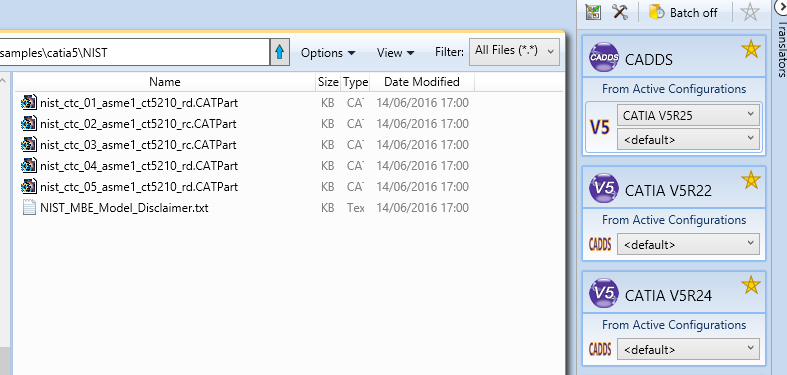Toggle the favorite star on CADDS card
The height and width of the screenshot is (375, 787).
(x=750, y=49)
